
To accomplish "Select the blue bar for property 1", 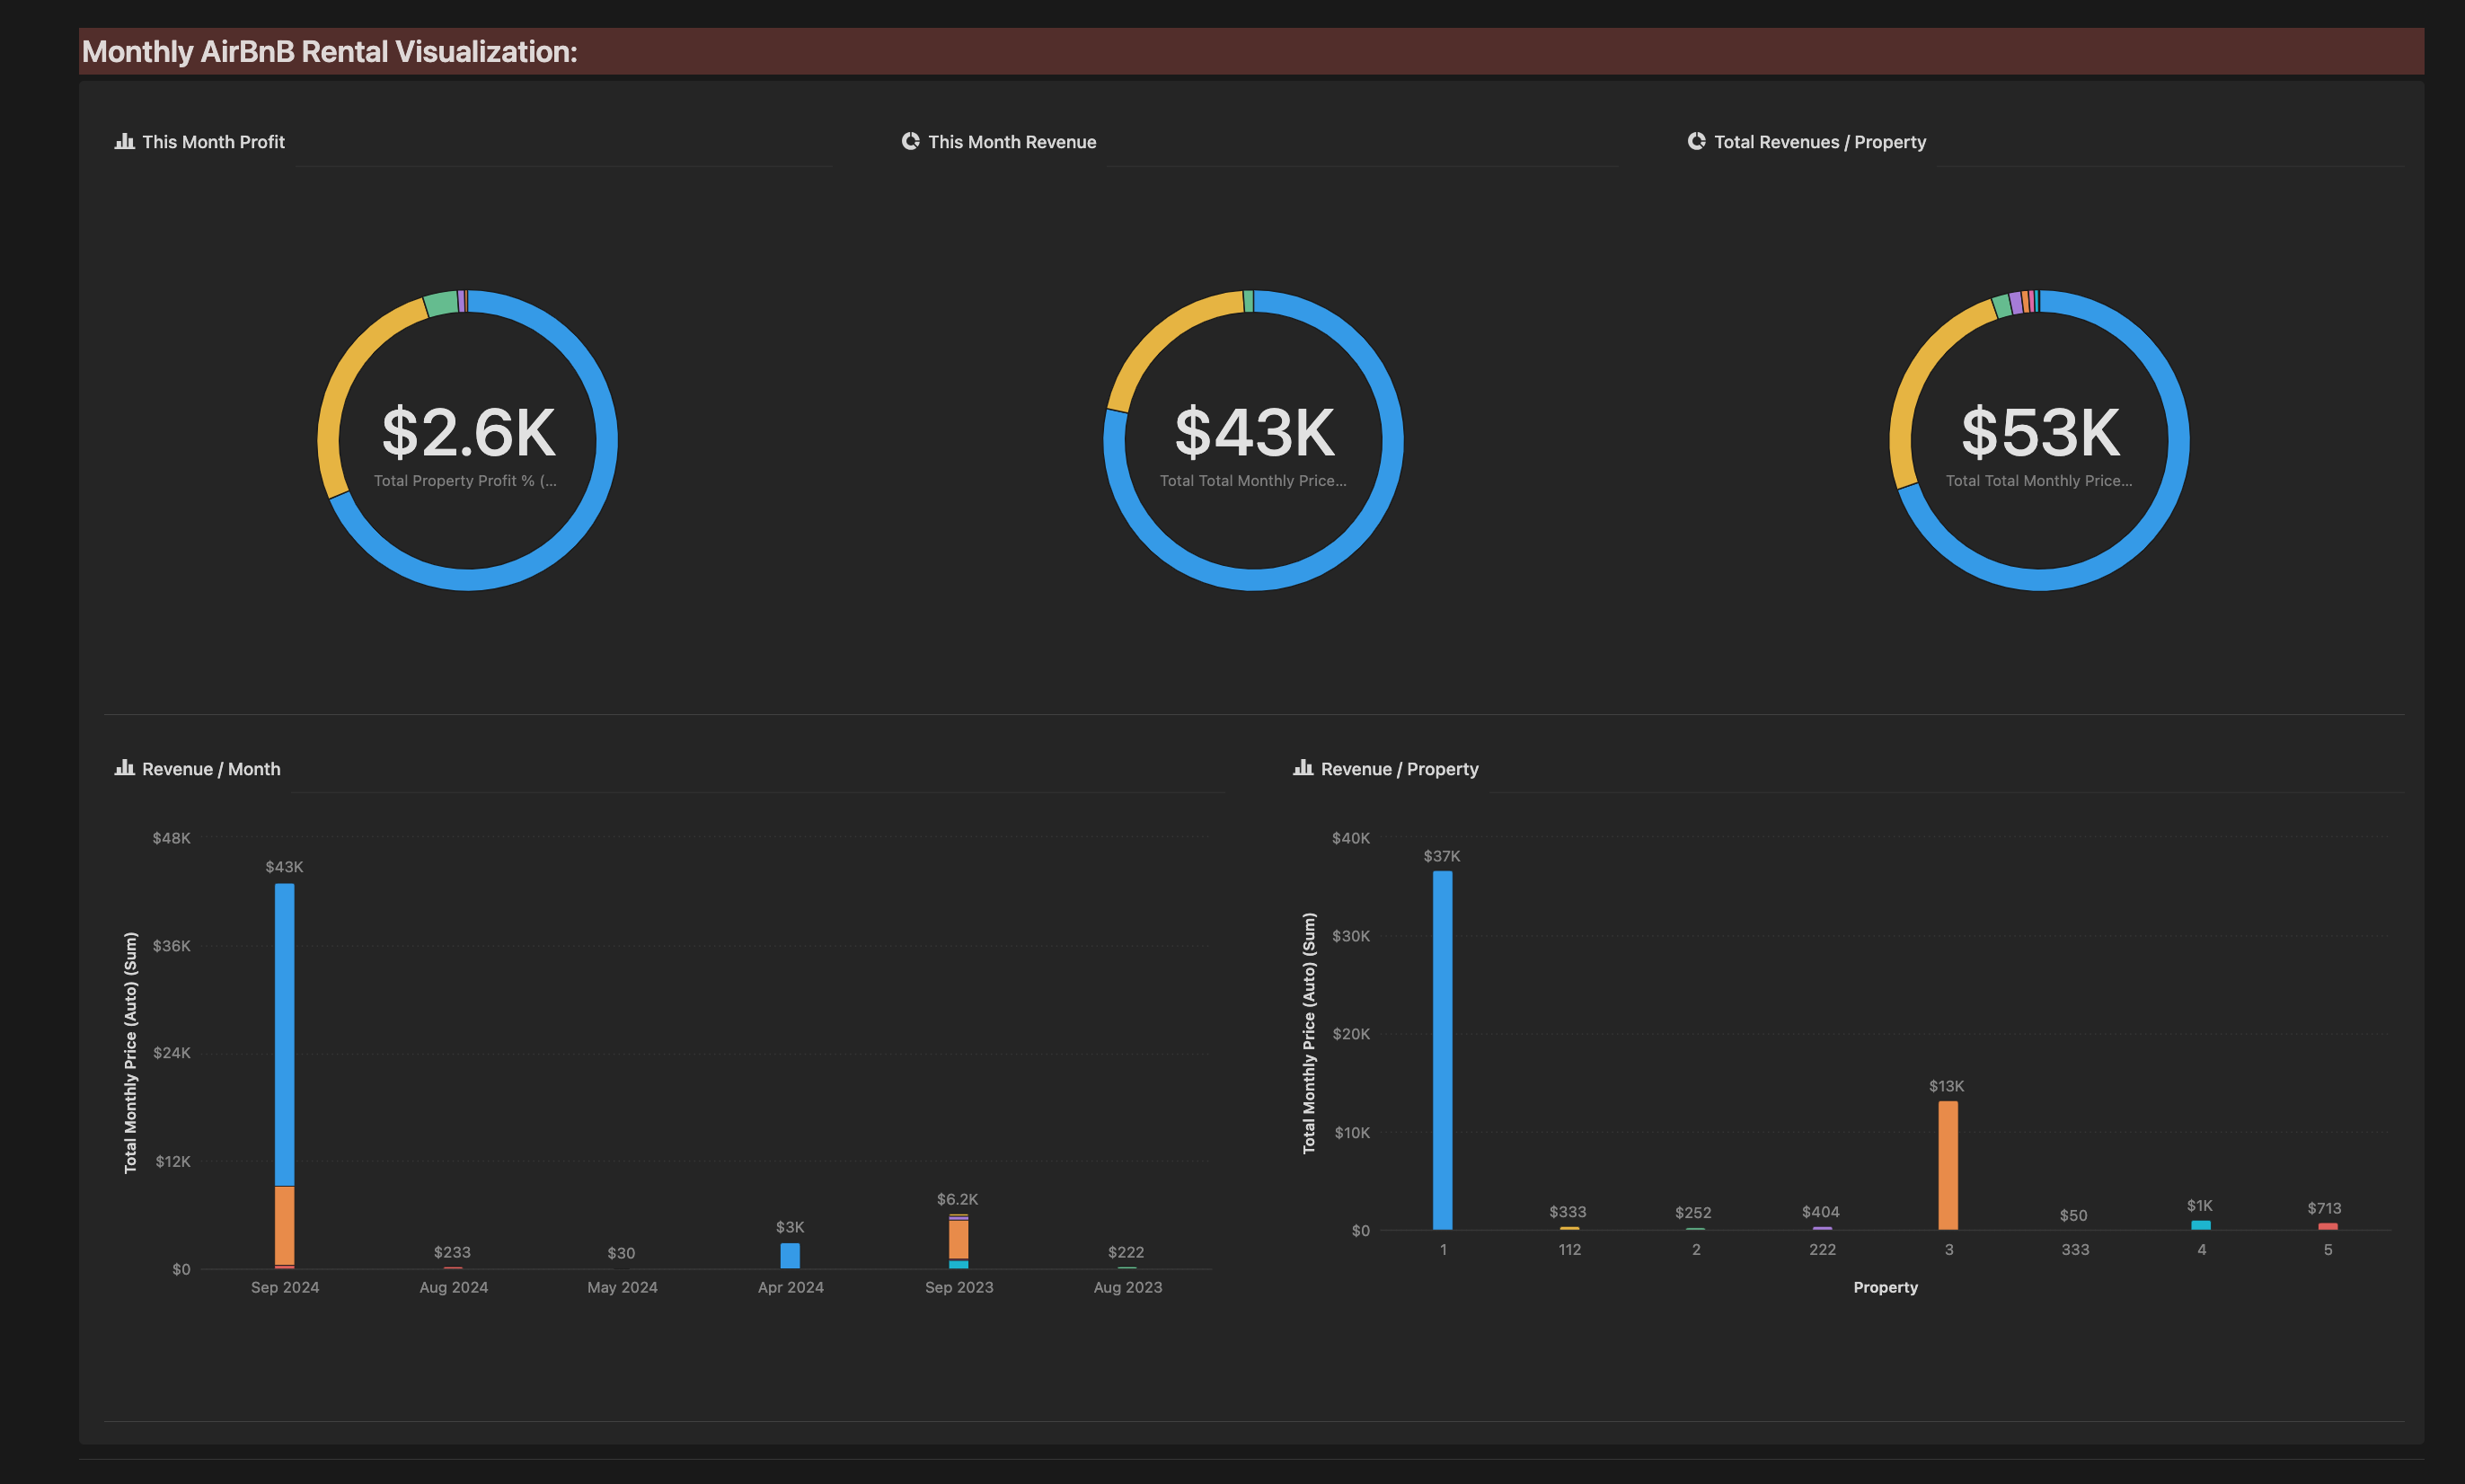I will [1443, 1050].
